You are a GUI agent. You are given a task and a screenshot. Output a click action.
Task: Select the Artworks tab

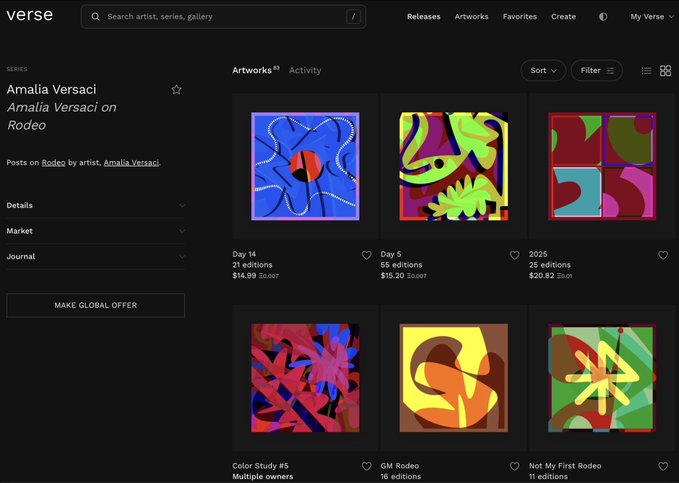tap(255, 70)
